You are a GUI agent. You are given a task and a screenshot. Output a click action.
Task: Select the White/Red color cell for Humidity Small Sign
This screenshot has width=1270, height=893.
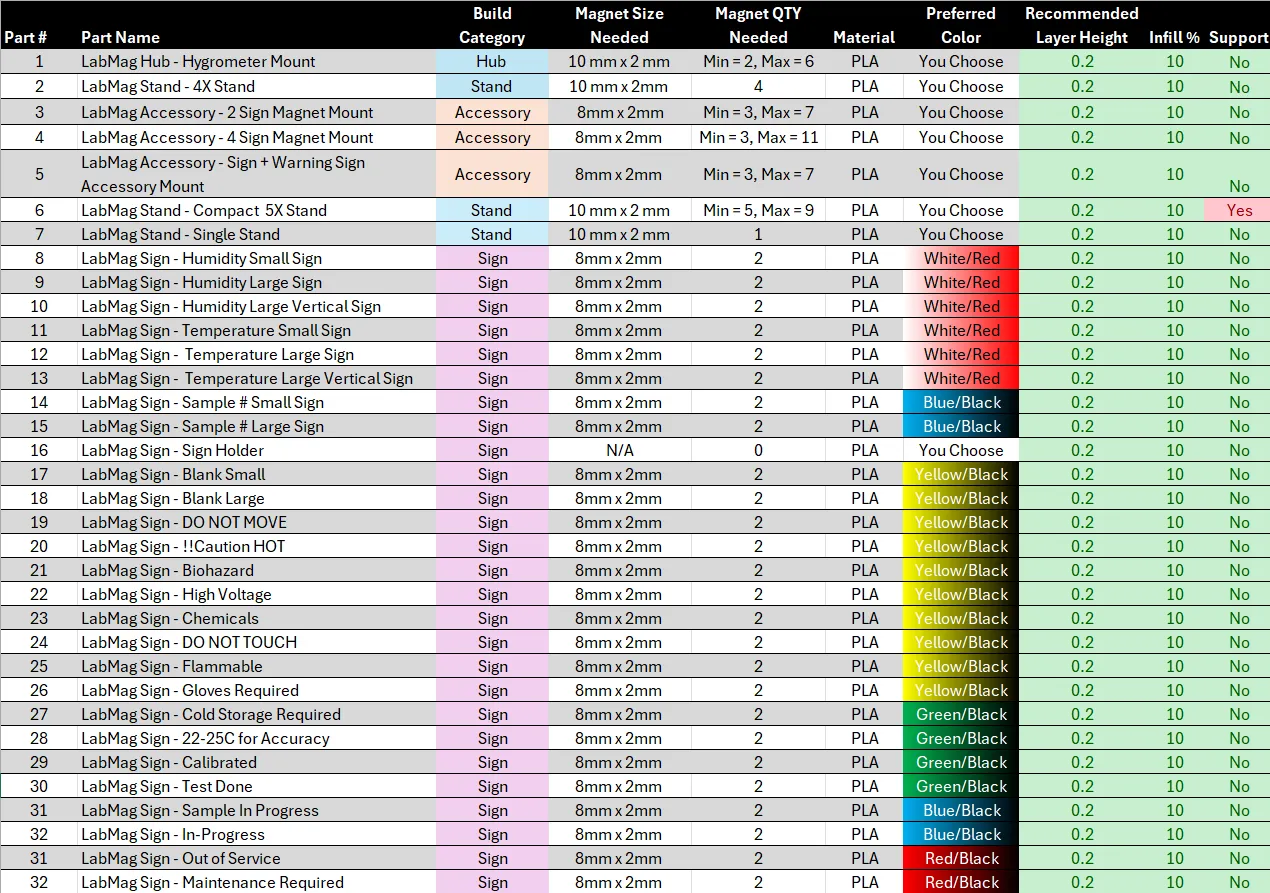tap(961, 258)
